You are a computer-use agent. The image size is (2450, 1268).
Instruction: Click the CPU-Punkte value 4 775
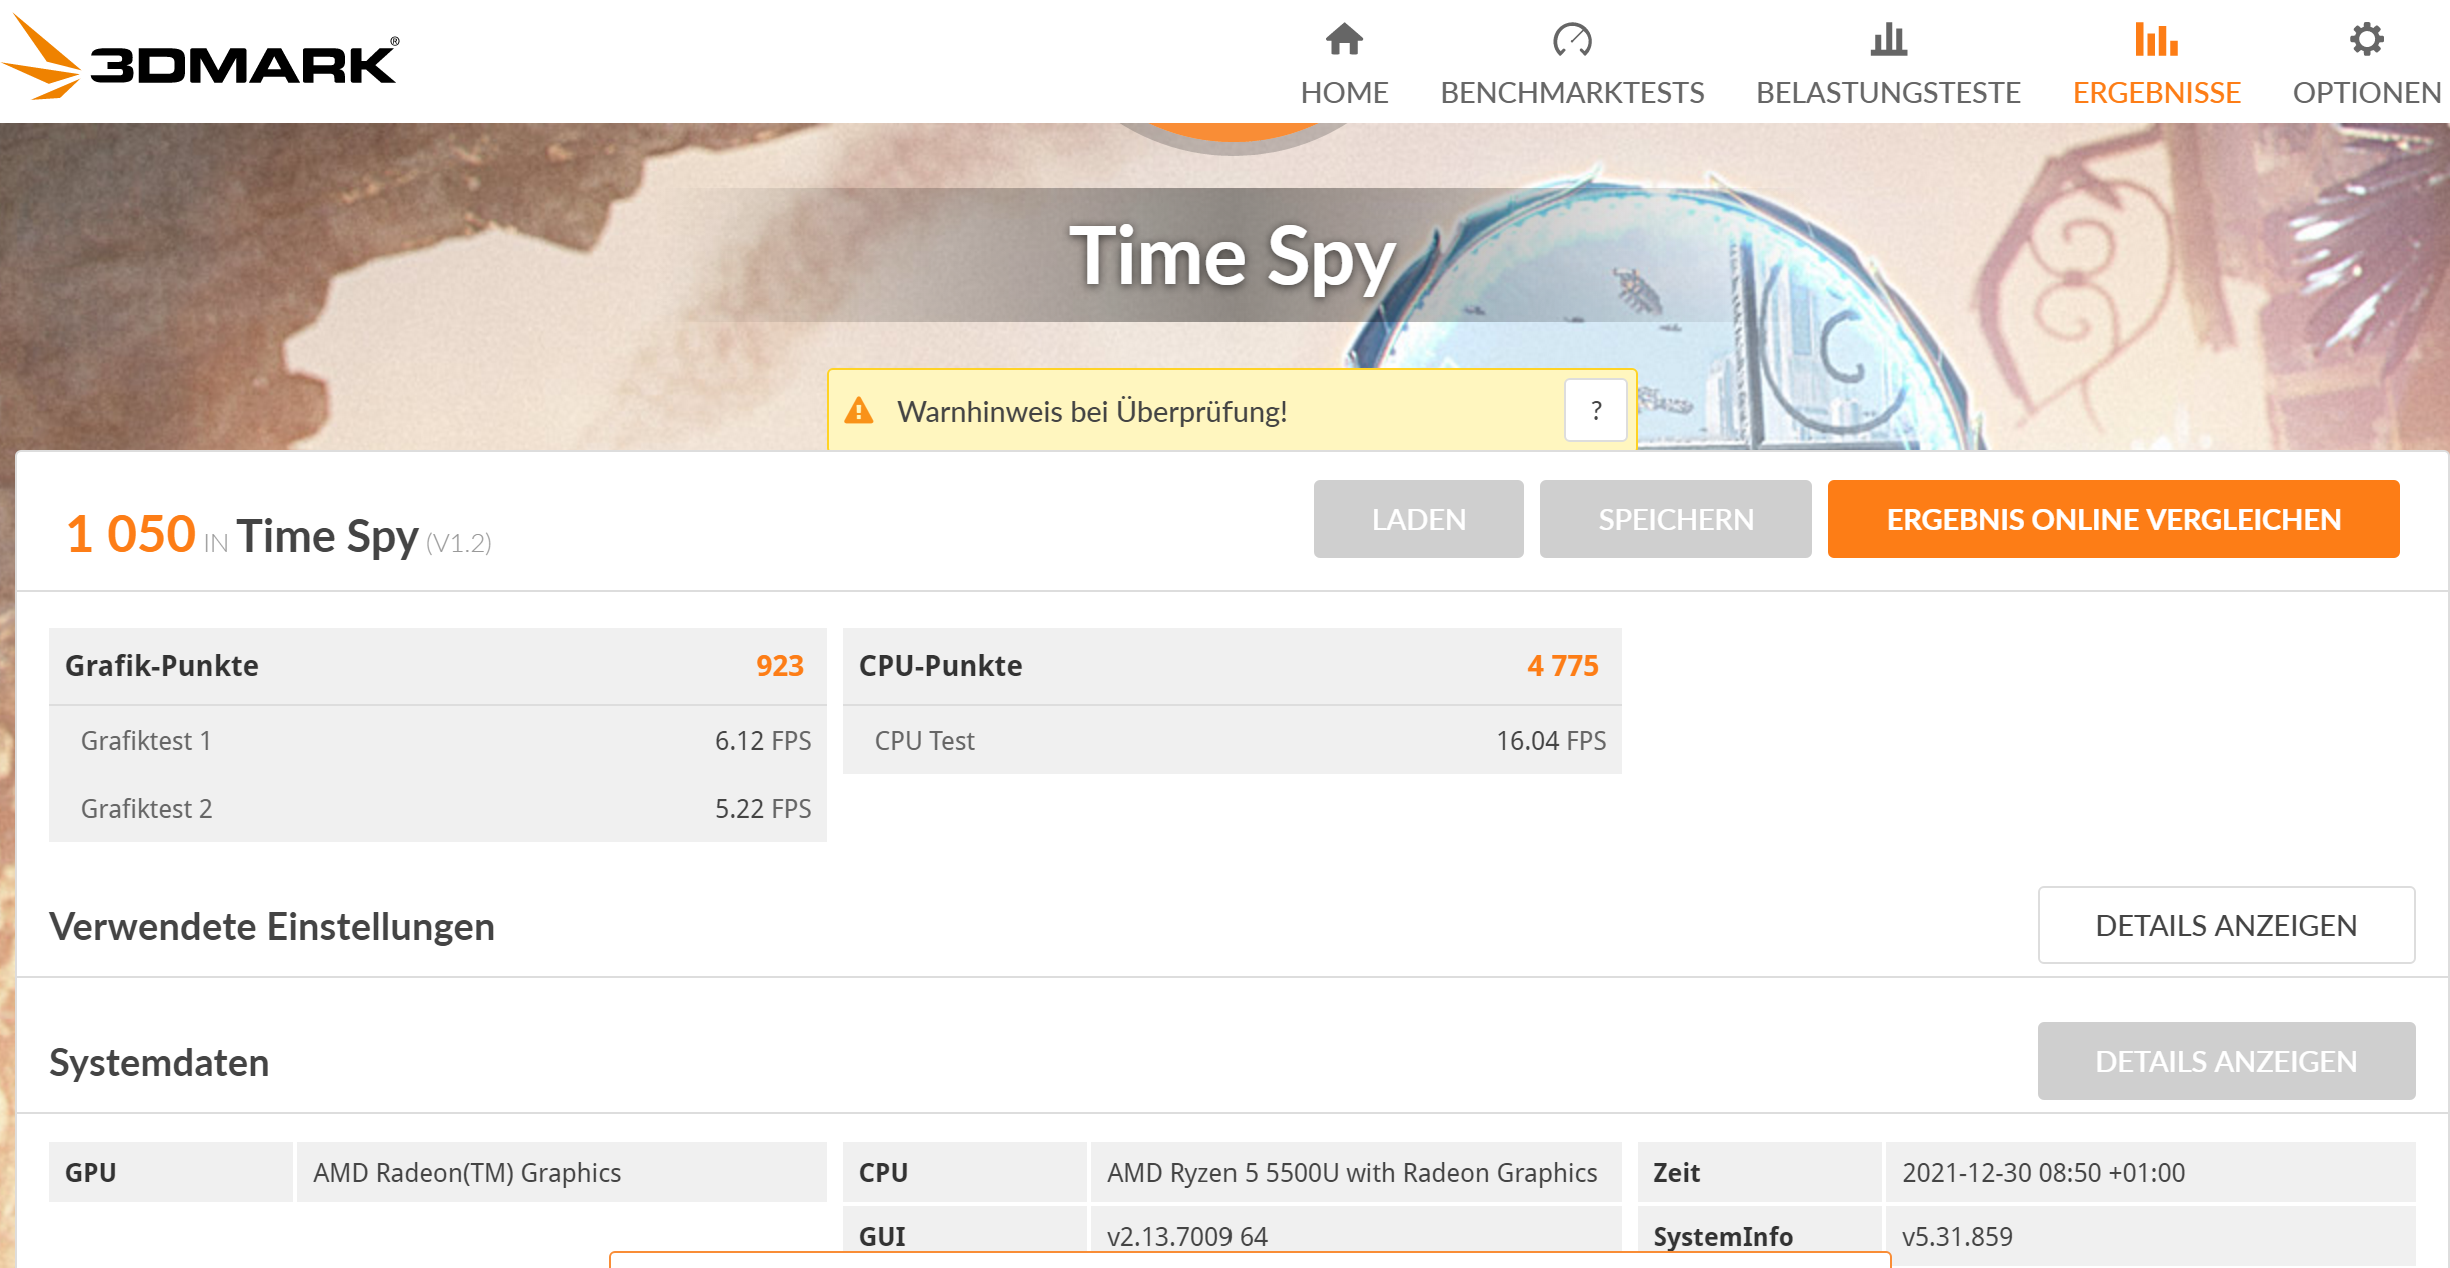(1563, 666)
